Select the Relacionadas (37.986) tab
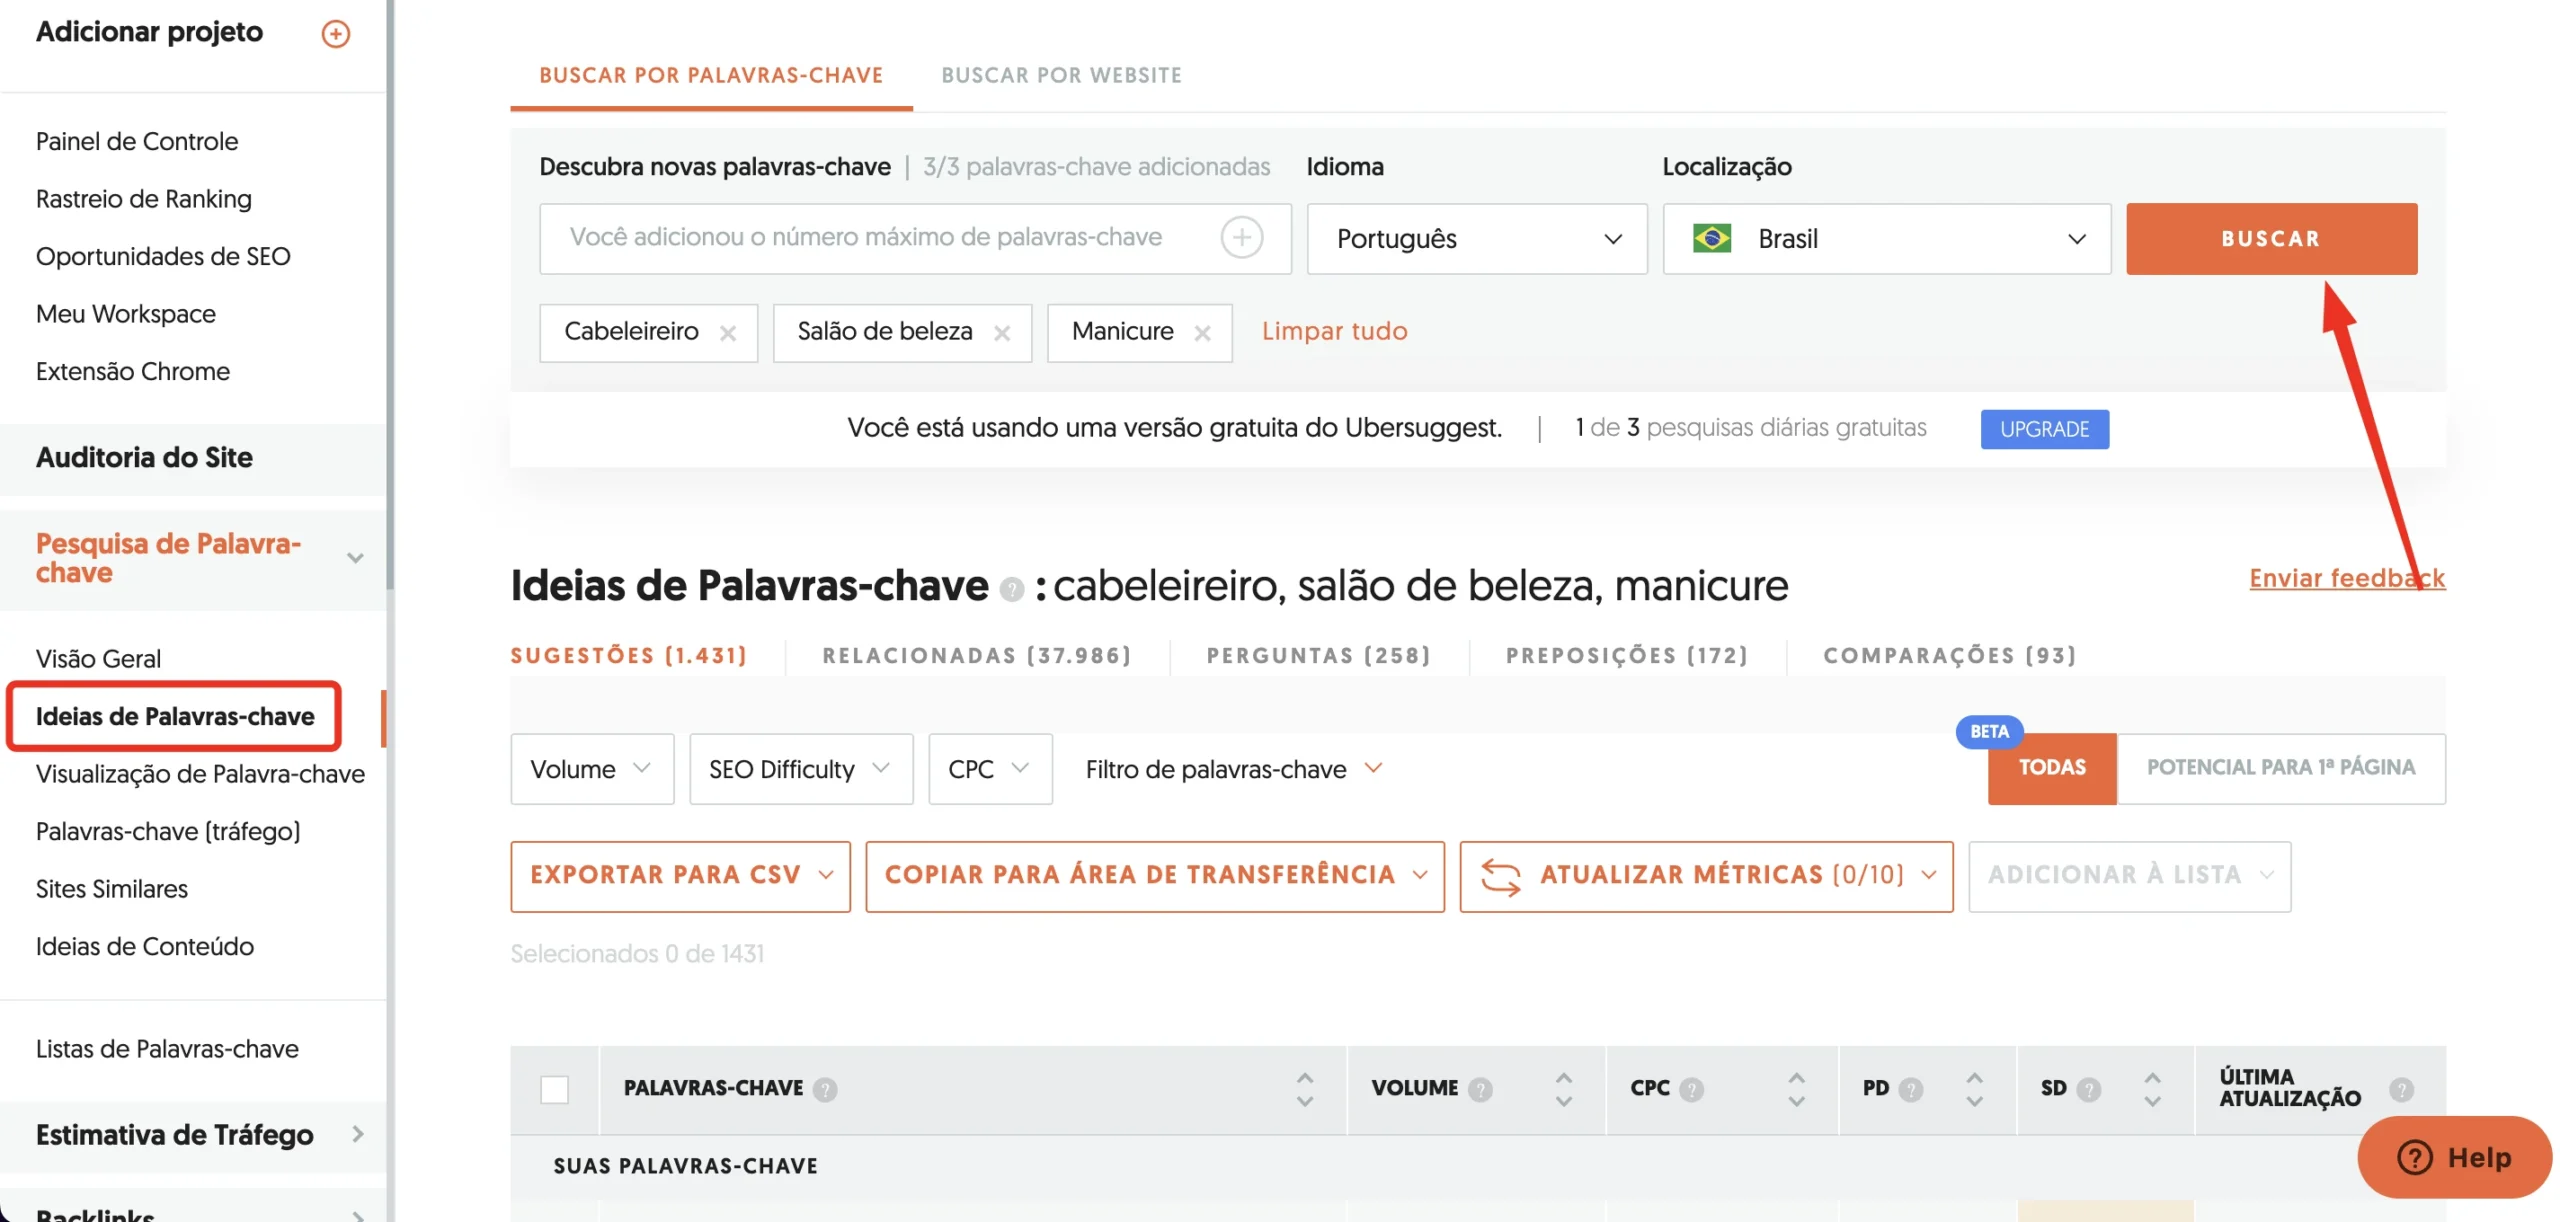The width and height of the screenshot is (2560, 1222). tap(976, 655)
